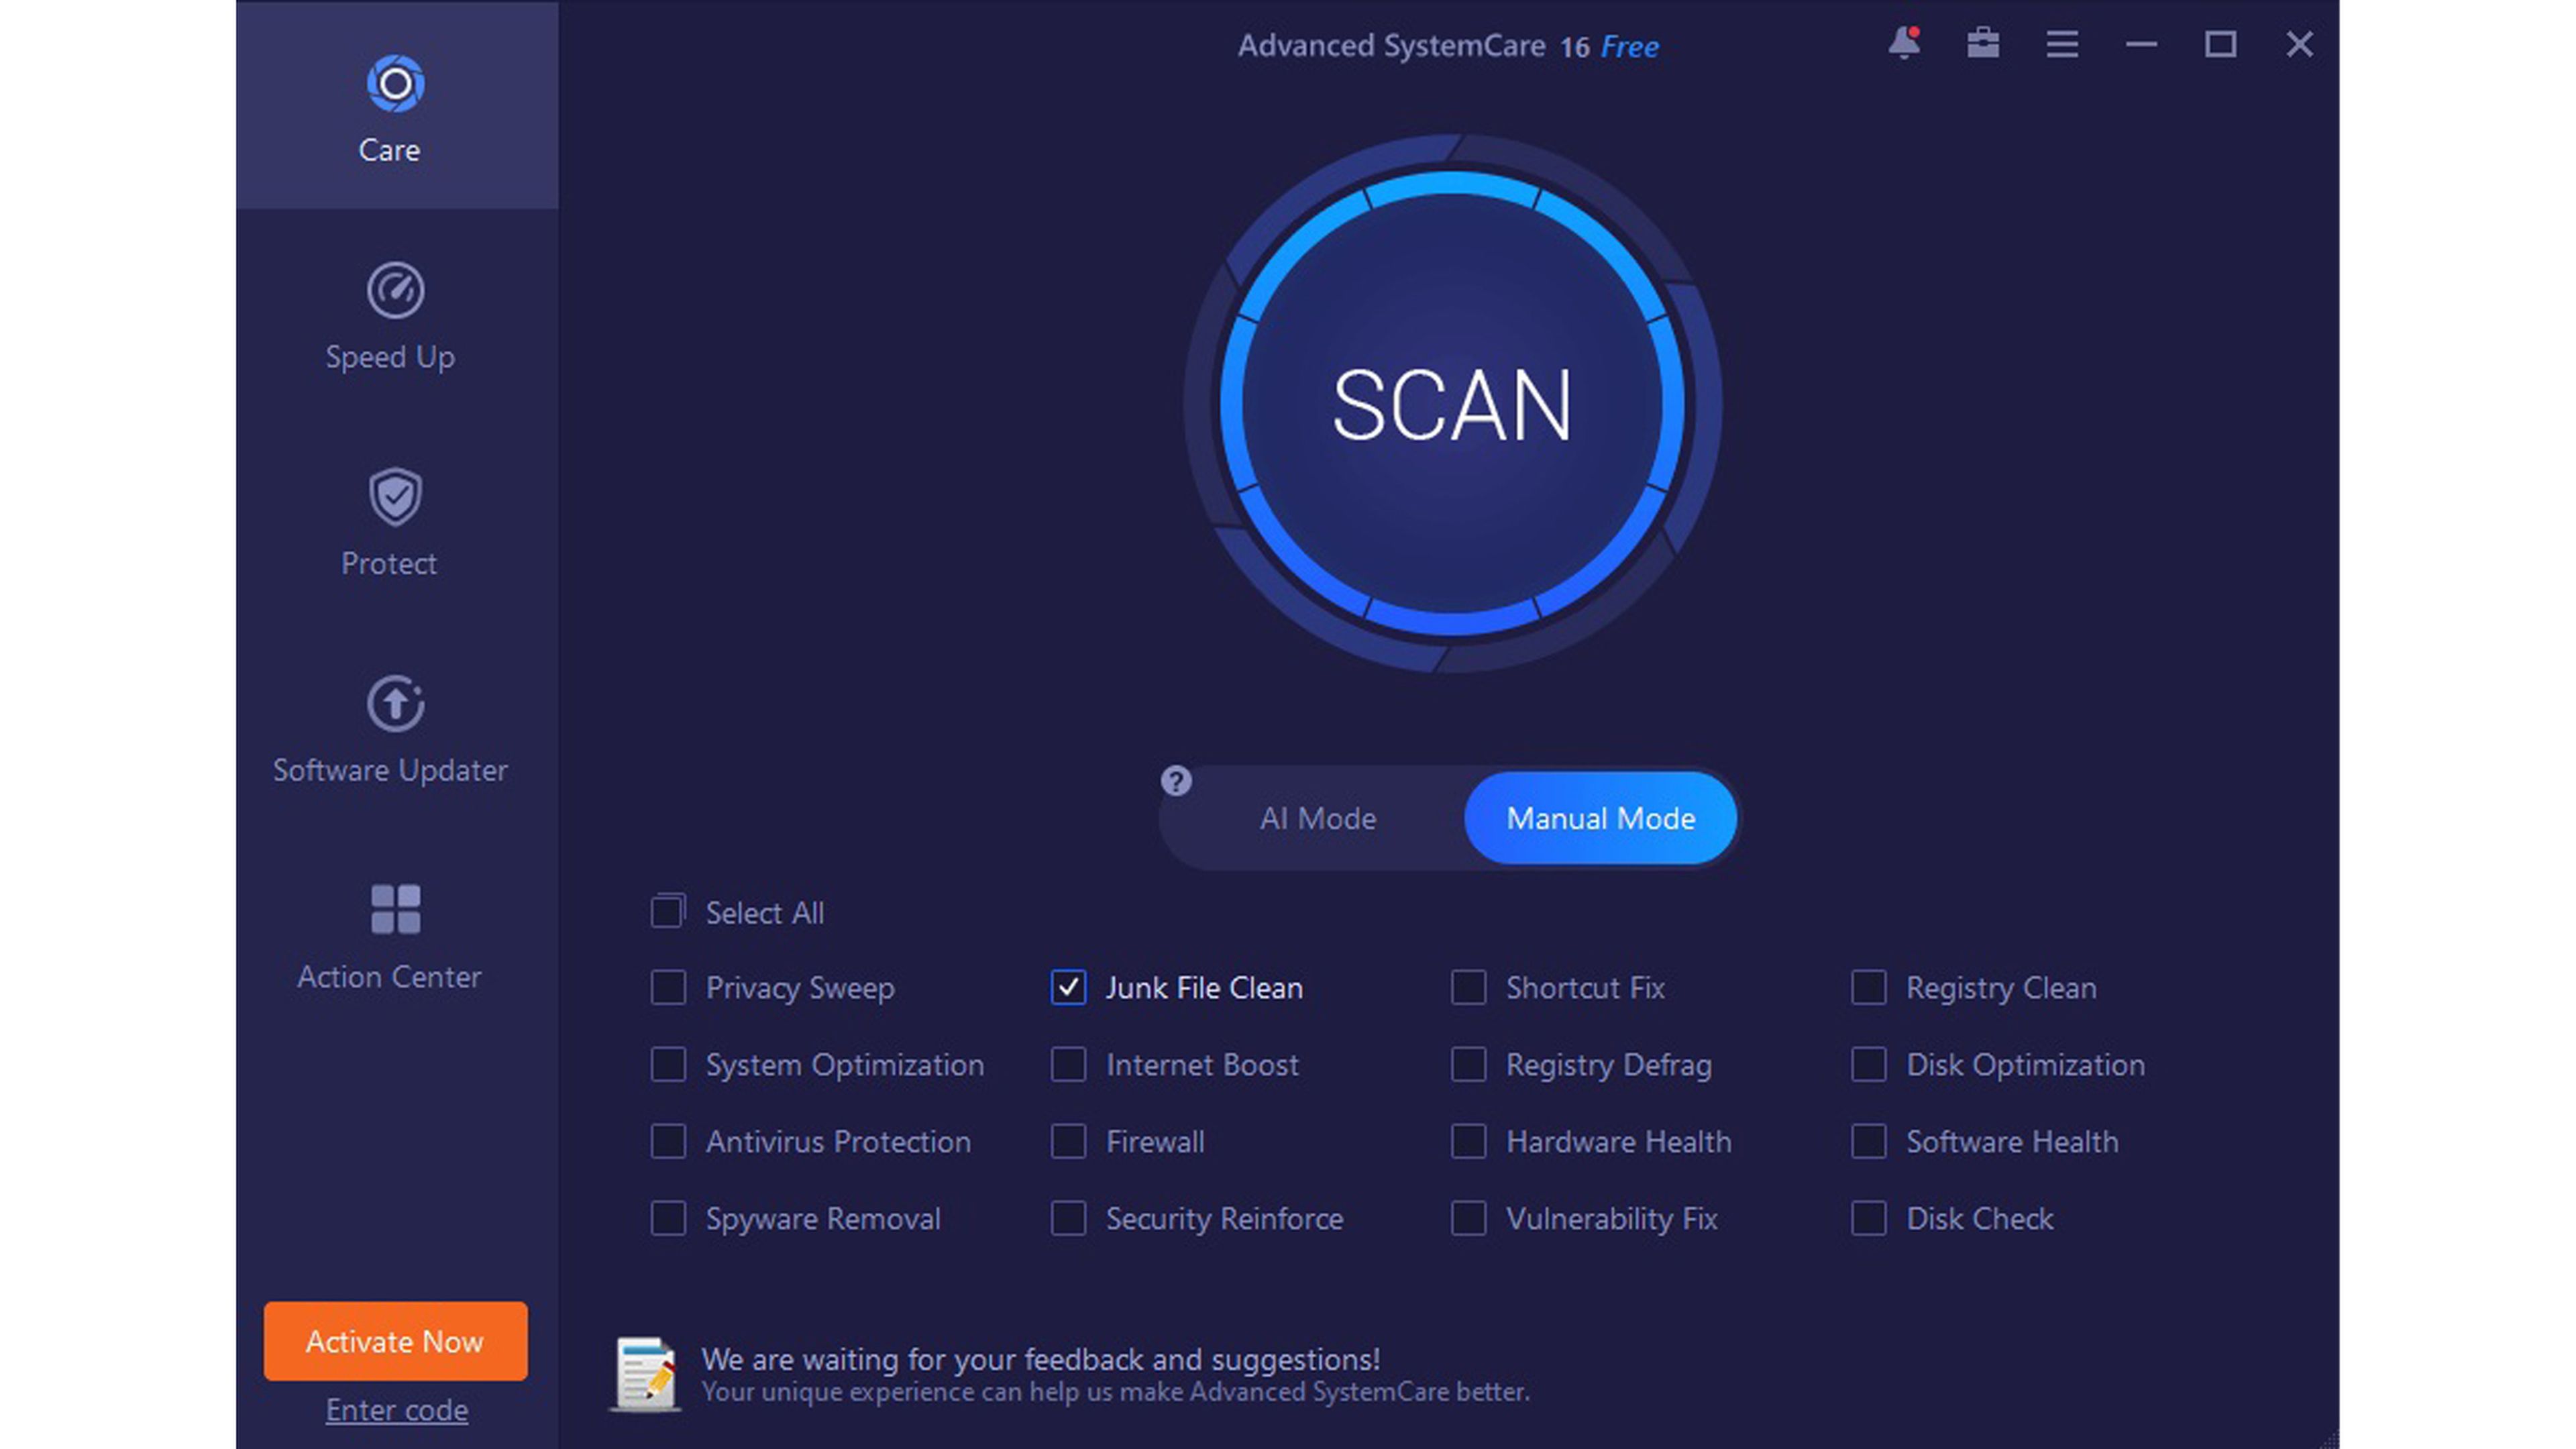
Task: Enable Disk Check checkbox
Action: tap(1868, 1219)
